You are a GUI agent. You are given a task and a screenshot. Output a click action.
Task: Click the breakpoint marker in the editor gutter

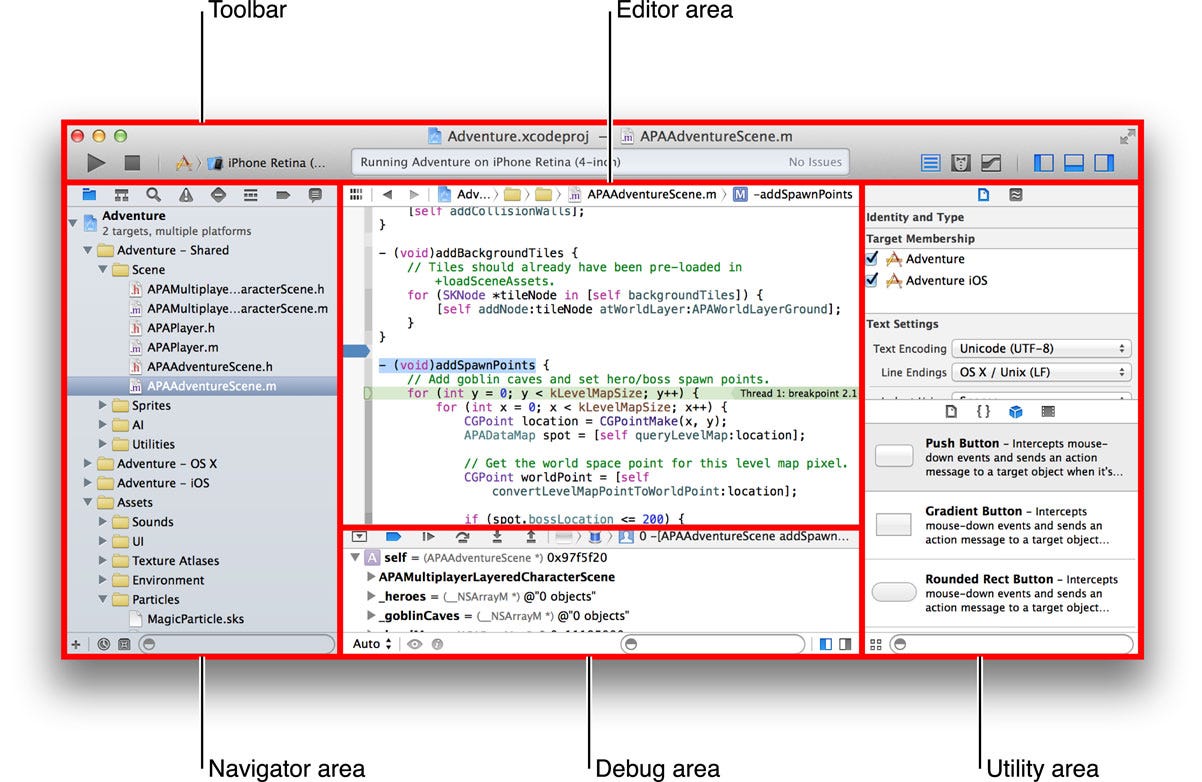point(355,351)
